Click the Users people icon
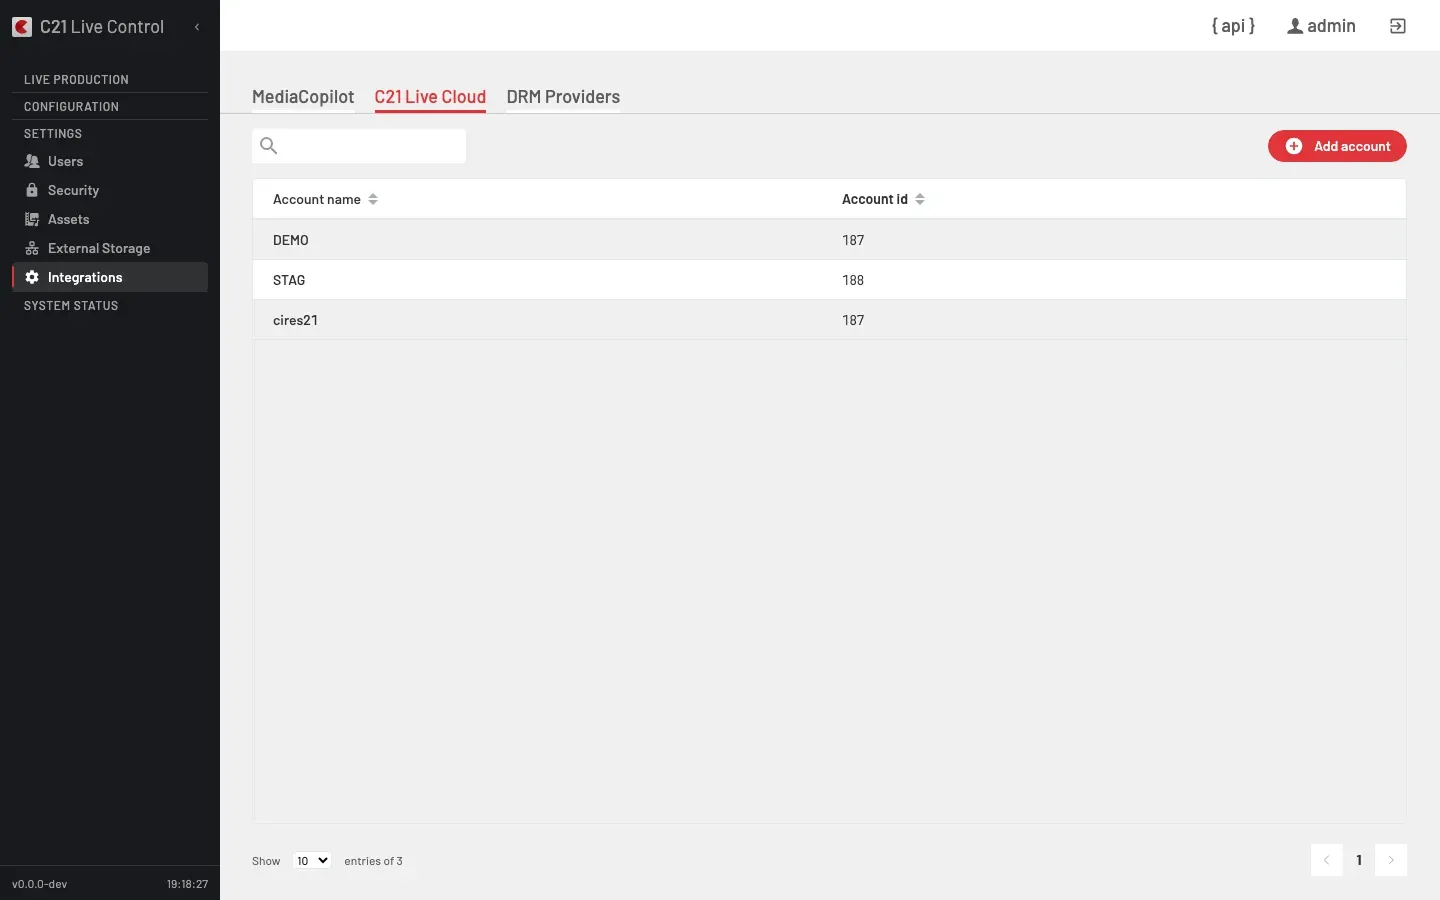This screenshot has width=1440, height=900. coord(32,161)
